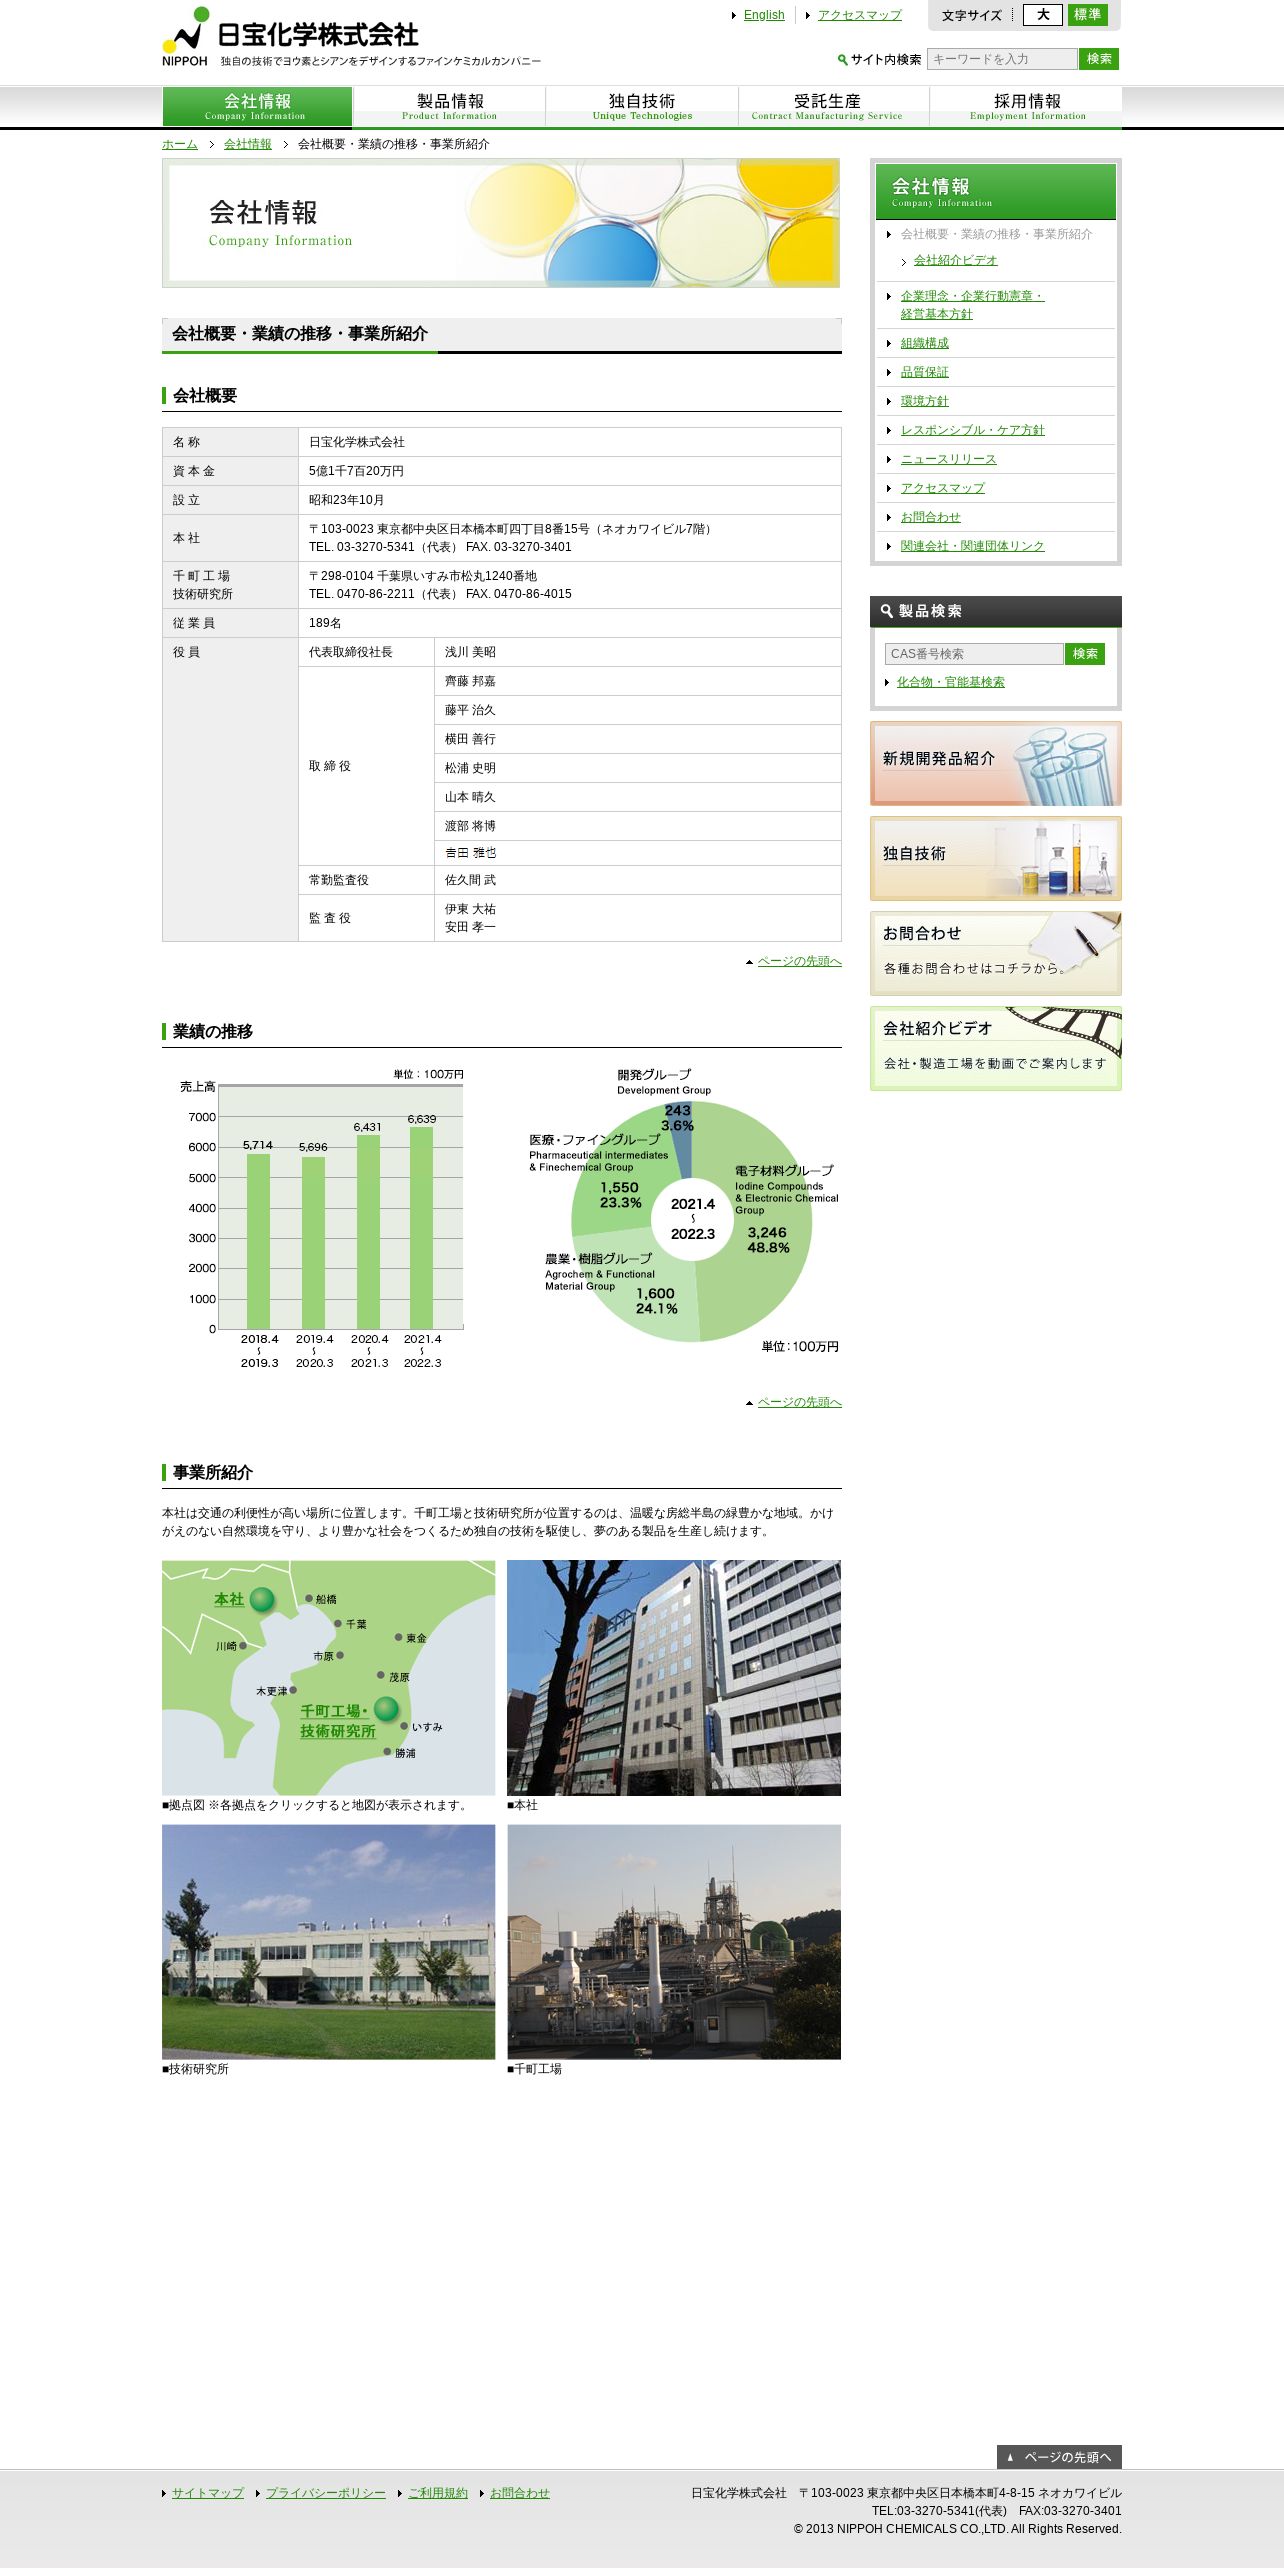1284x2568 pixels.
Task: Click the Nippoh Chemicals company logo
Action: pyautogui.click(x=290, y=37)
